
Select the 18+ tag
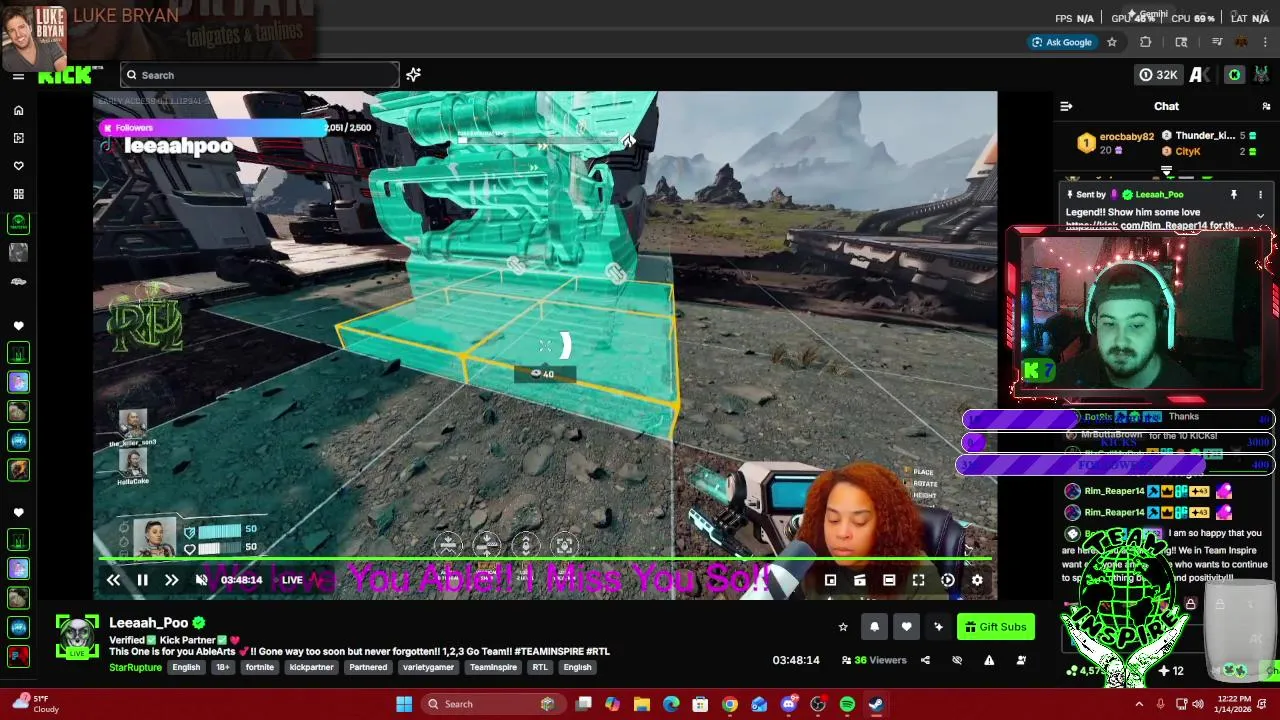(x=223, y=667)
